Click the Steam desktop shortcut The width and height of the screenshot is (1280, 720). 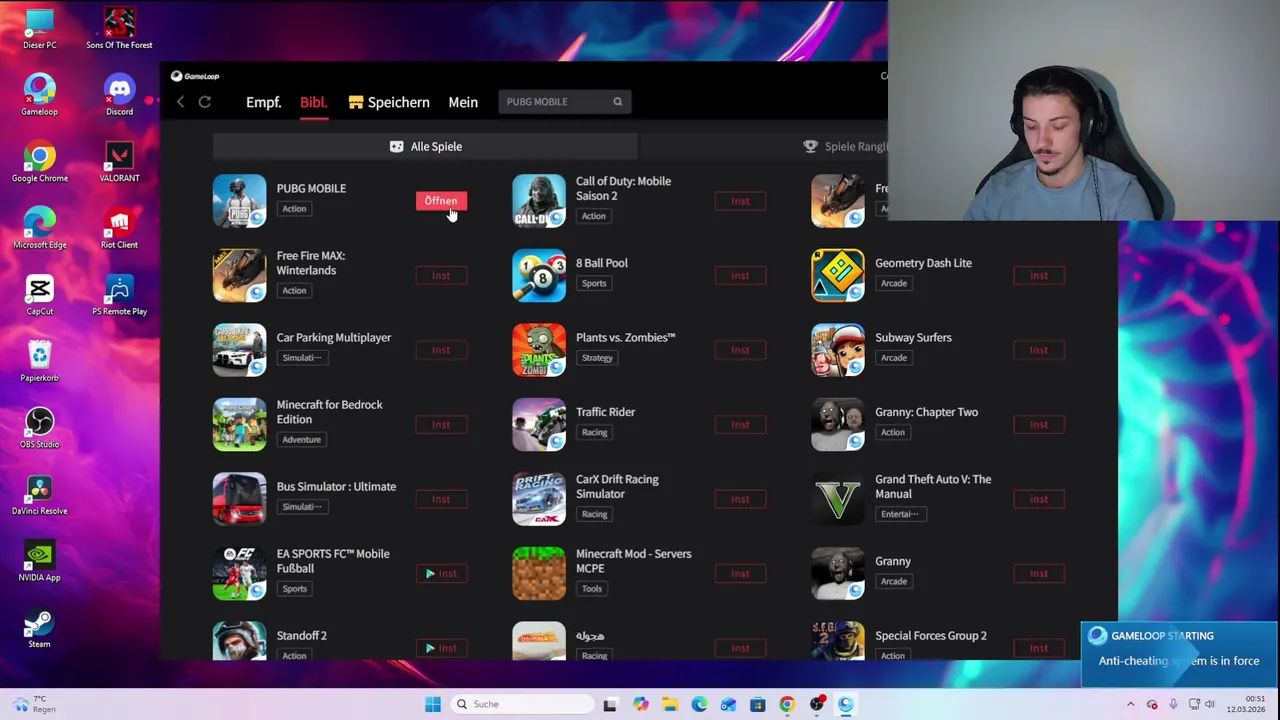pos(39,628)
